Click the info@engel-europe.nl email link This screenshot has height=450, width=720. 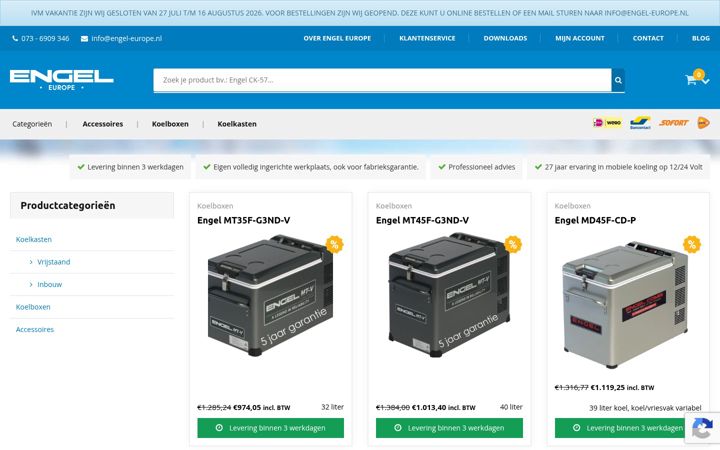pyautogui.click(x=126, y=39)
